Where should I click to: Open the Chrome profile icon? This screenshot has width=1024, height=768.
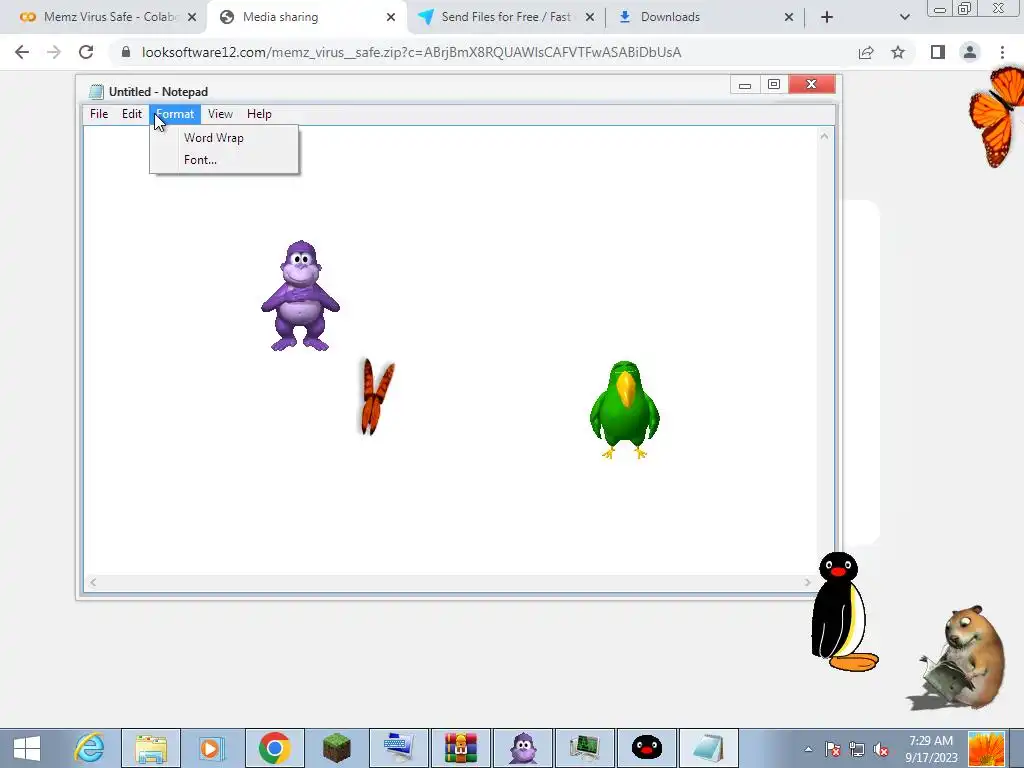pyautogui.click(x=970, y=52)
